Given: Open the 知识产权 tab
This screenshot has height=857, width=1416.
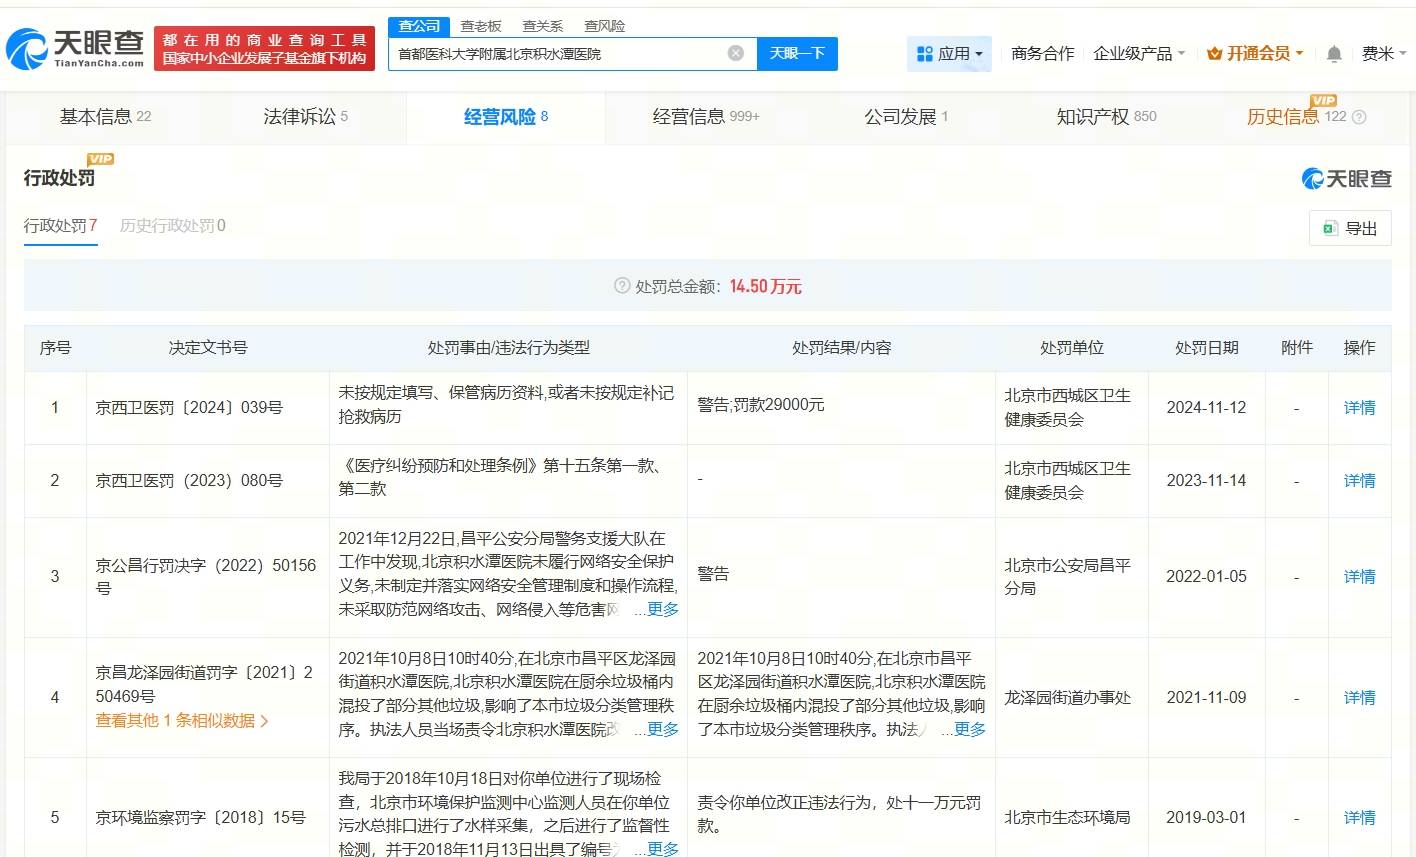Looking at the screenshot, I should point(1106,117).
